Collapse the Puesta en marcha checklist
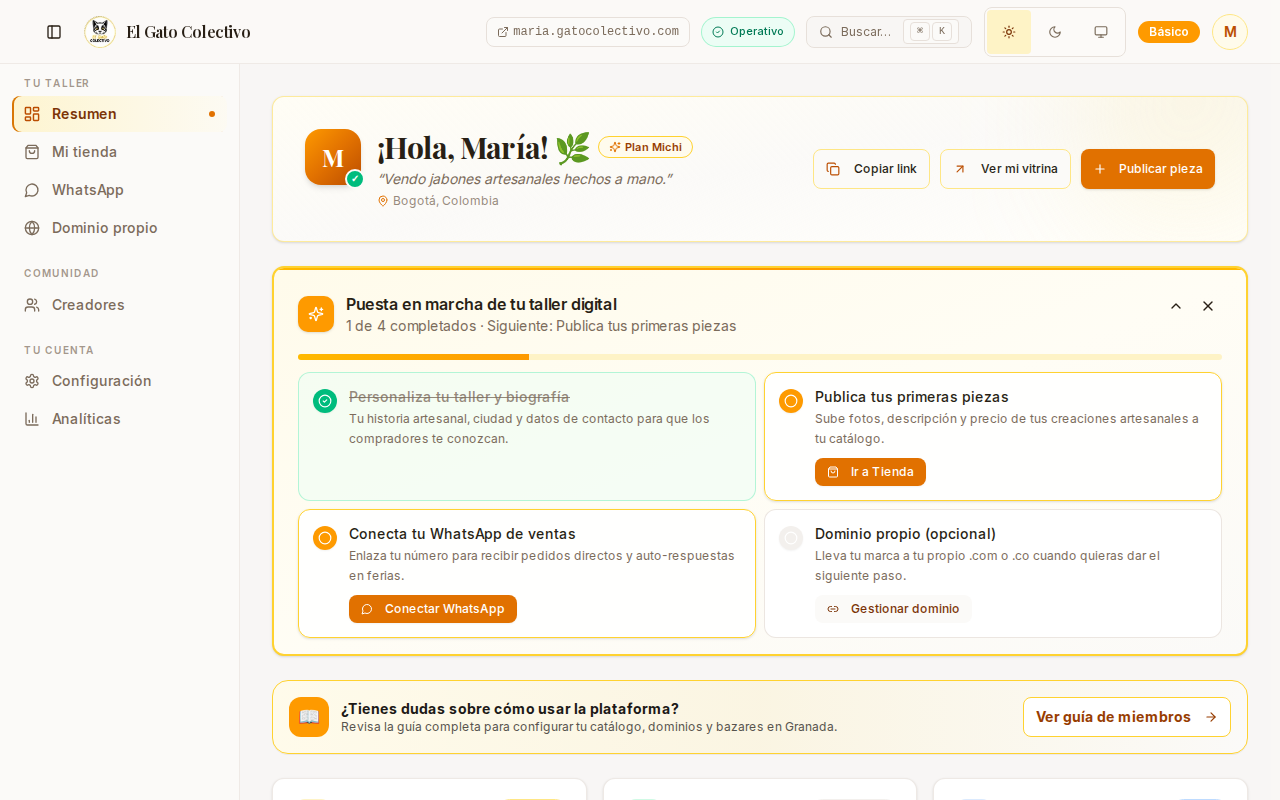The width and height of the screenshot is (1280, 800). pyautogui.click(x=1176, y=306)
